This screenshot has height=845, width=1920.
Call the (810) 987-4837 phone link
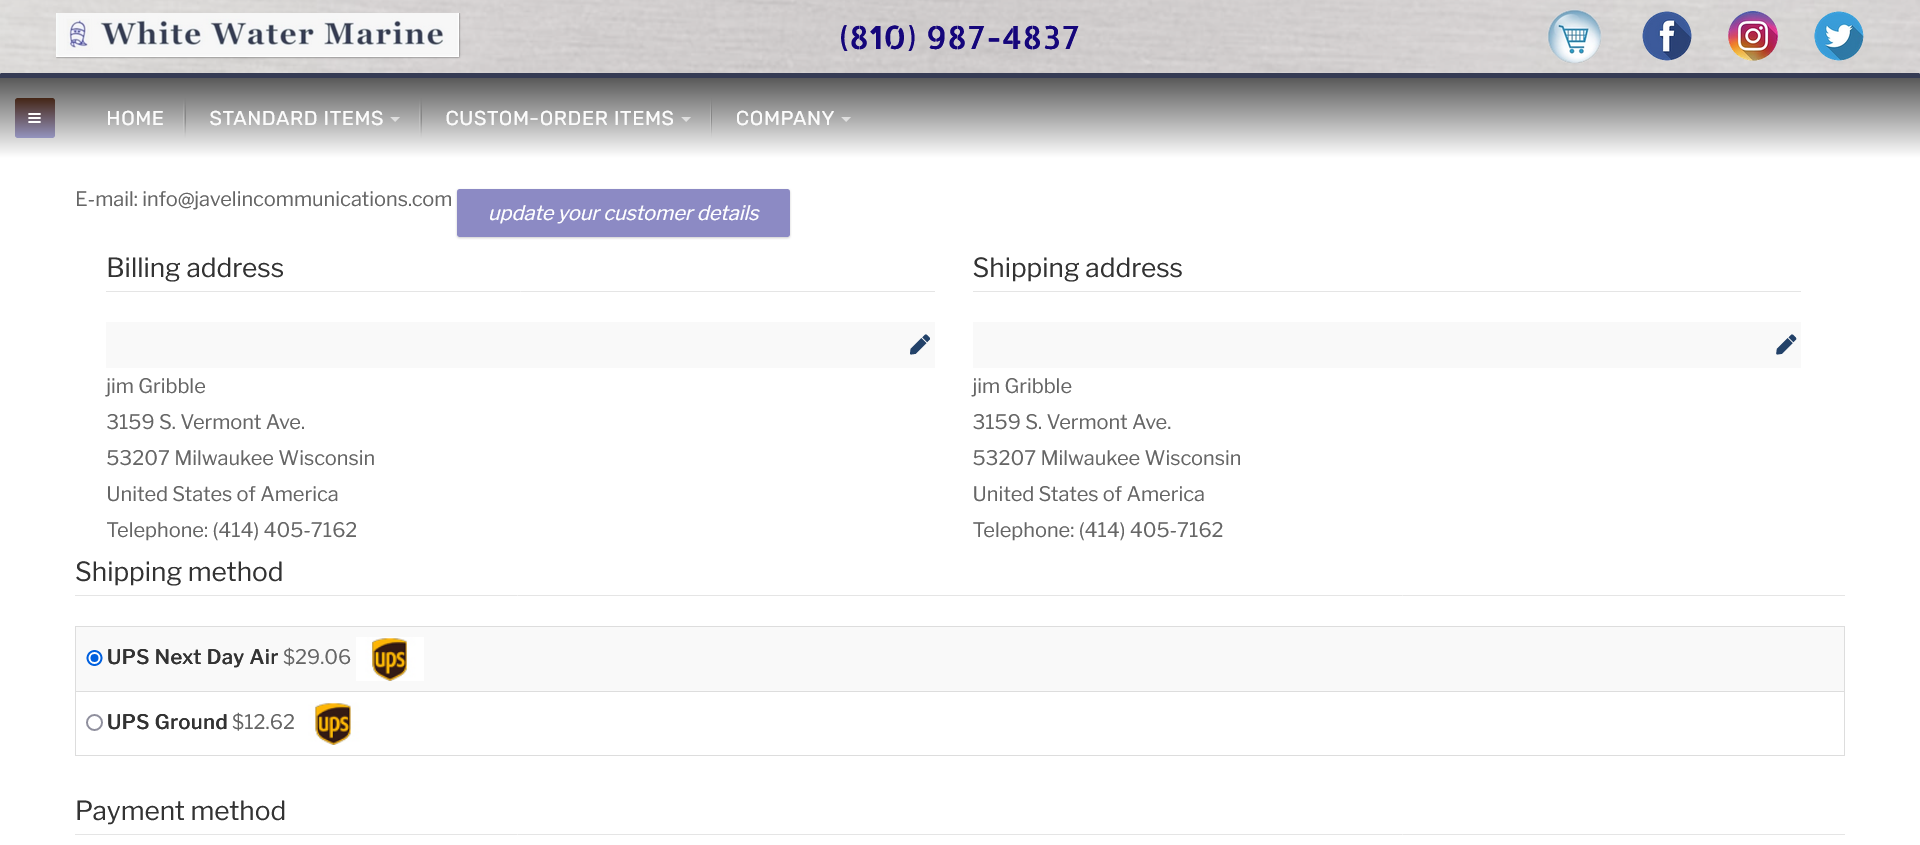point(959,37)
